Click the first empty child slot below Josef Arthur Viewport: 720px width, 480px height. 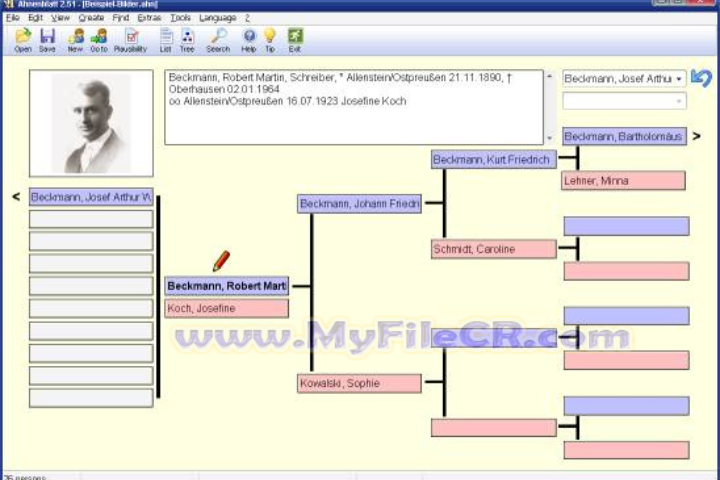(91, 219)
